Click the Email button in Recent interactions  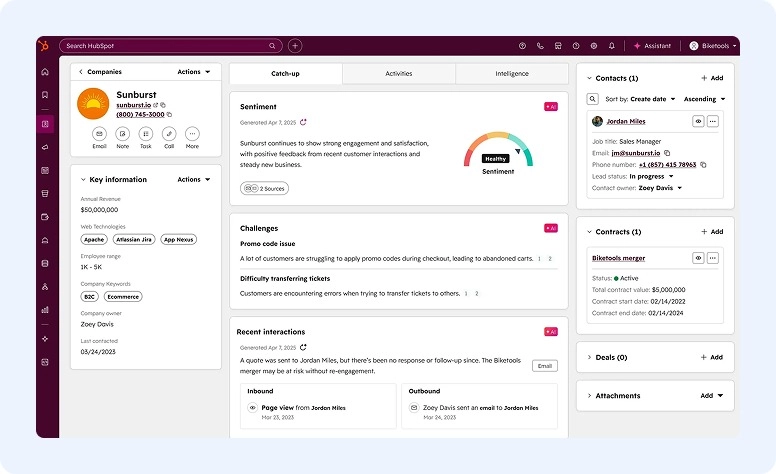544,366
